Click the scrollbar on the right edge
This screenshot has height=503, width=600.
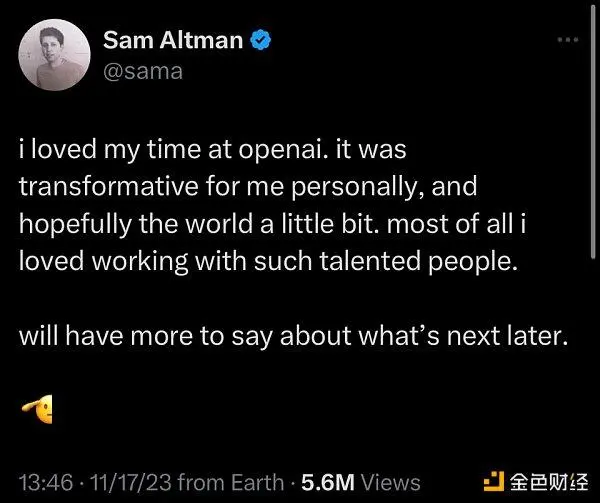(593, 132)
